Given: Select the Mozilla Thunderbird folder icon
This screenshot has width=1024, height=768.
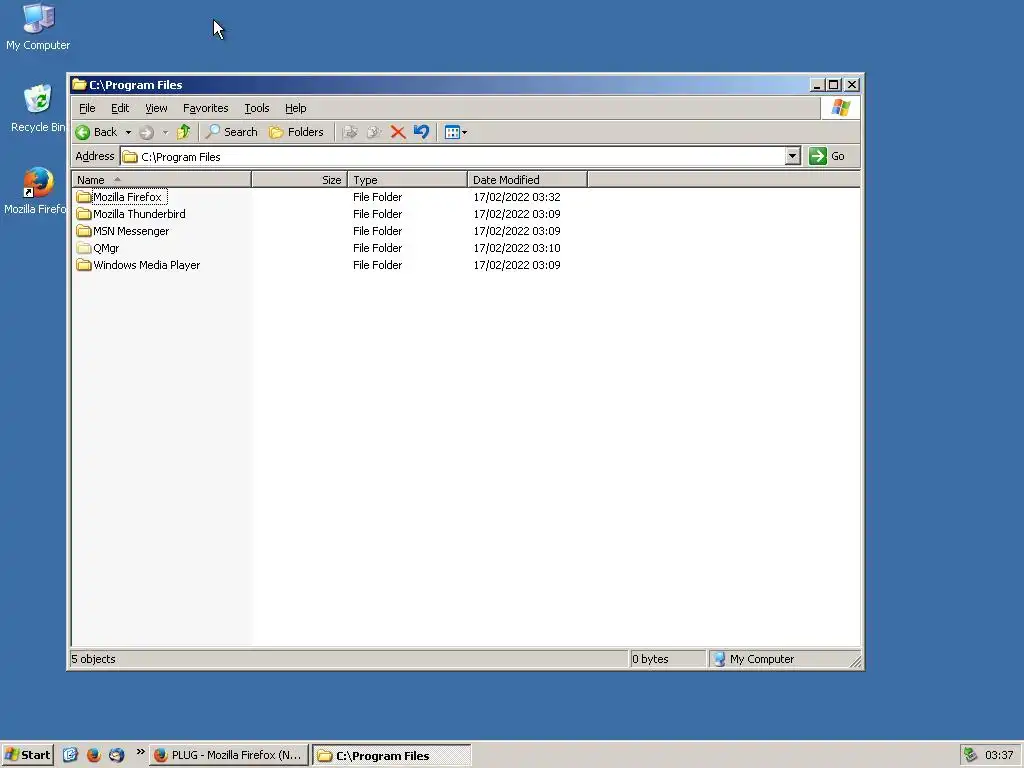Looking at the screenshot, I should coord(84,214).
